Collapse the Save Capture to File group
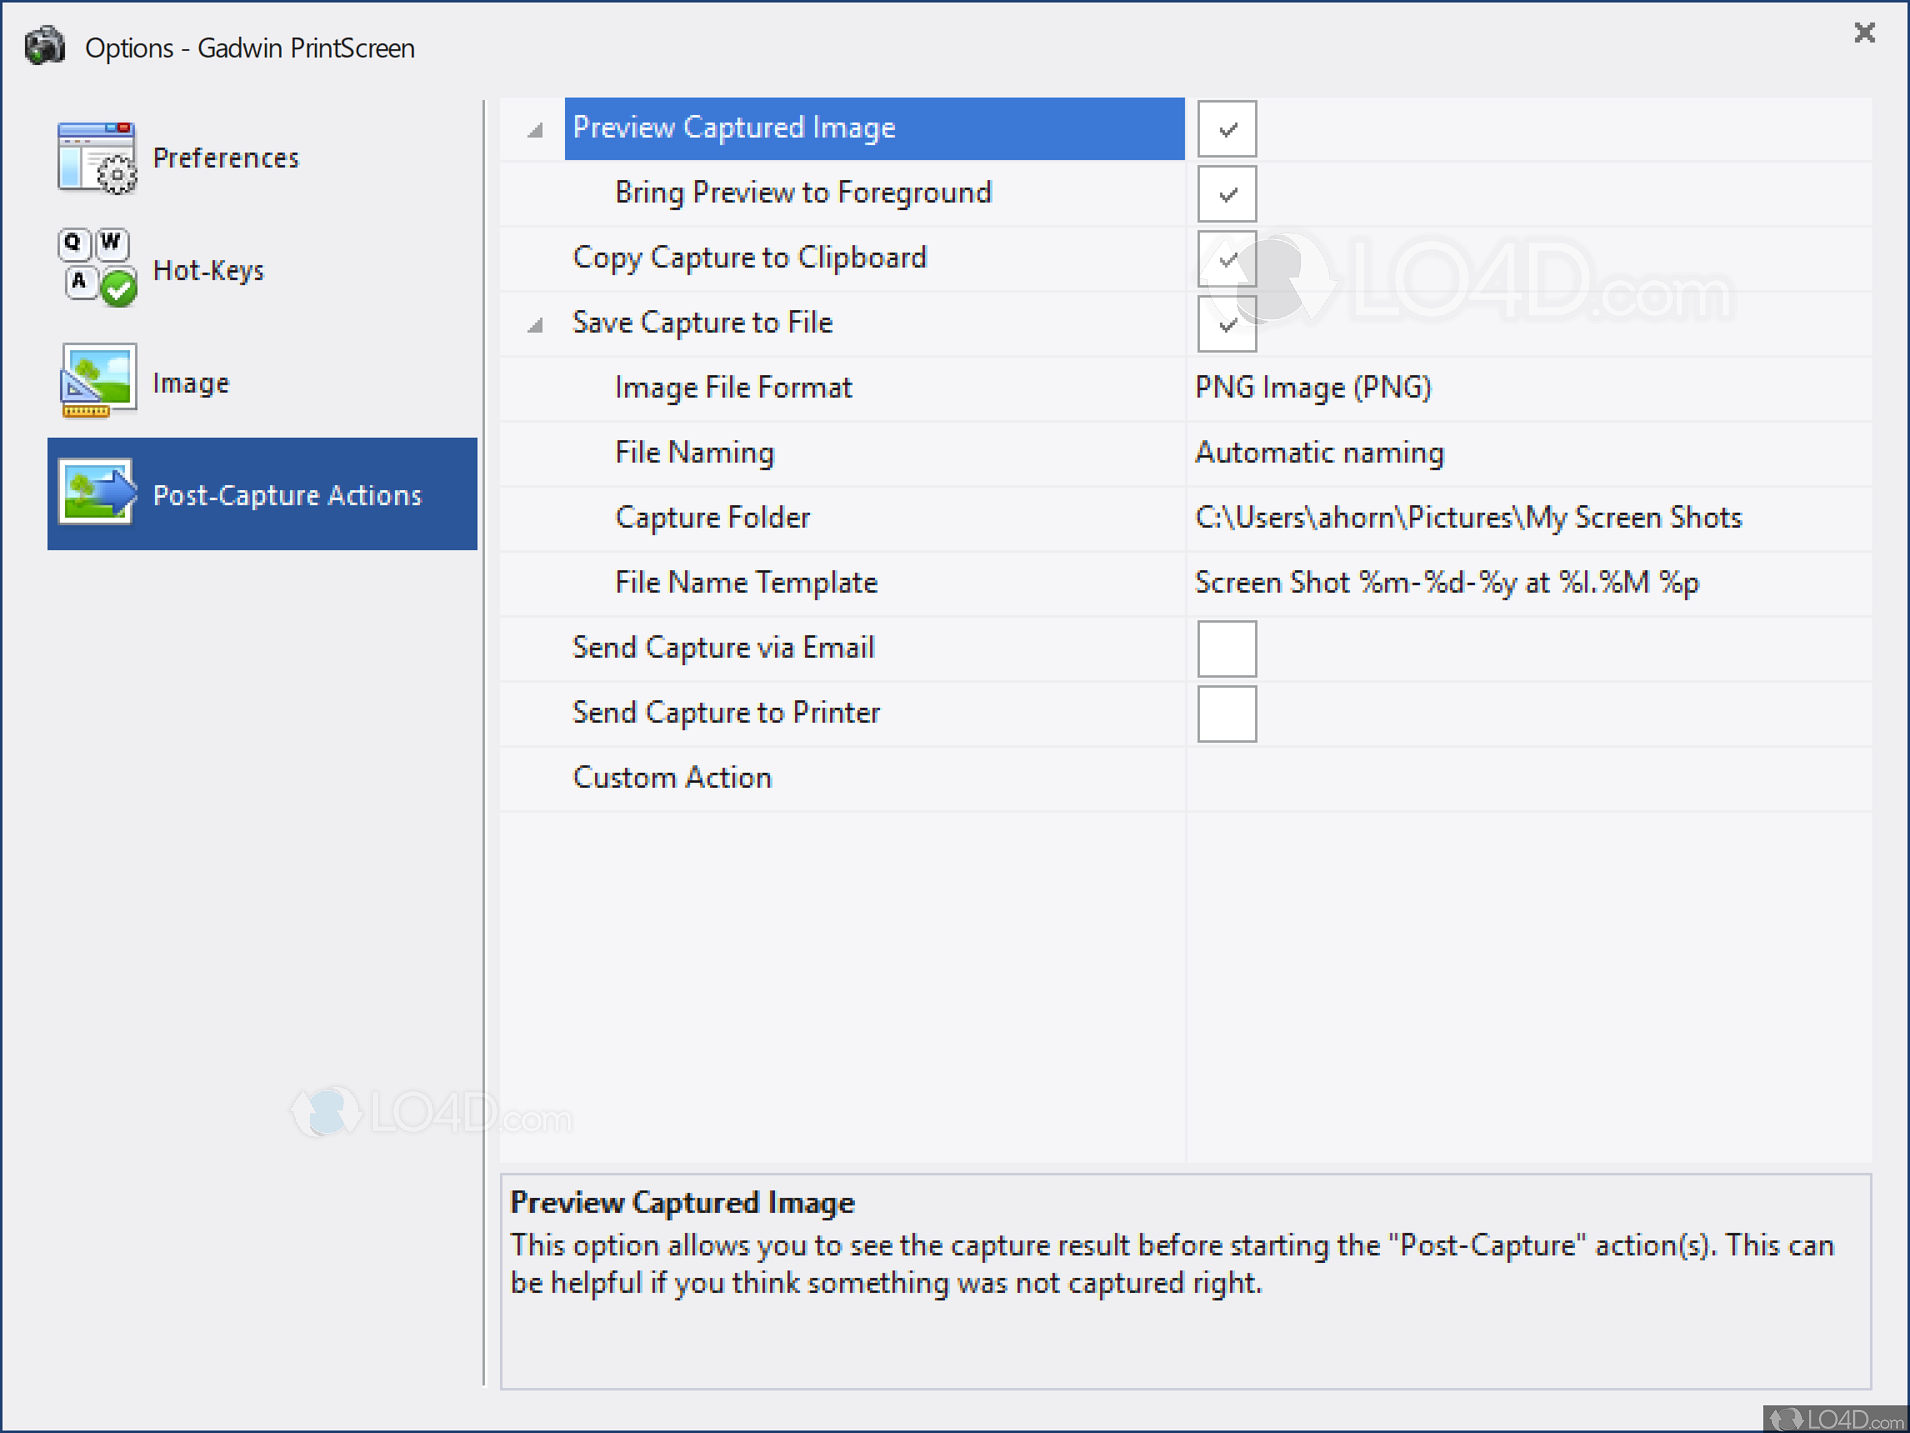The height and width of the screenshot is (1433, 1910). tap(536, 325)
